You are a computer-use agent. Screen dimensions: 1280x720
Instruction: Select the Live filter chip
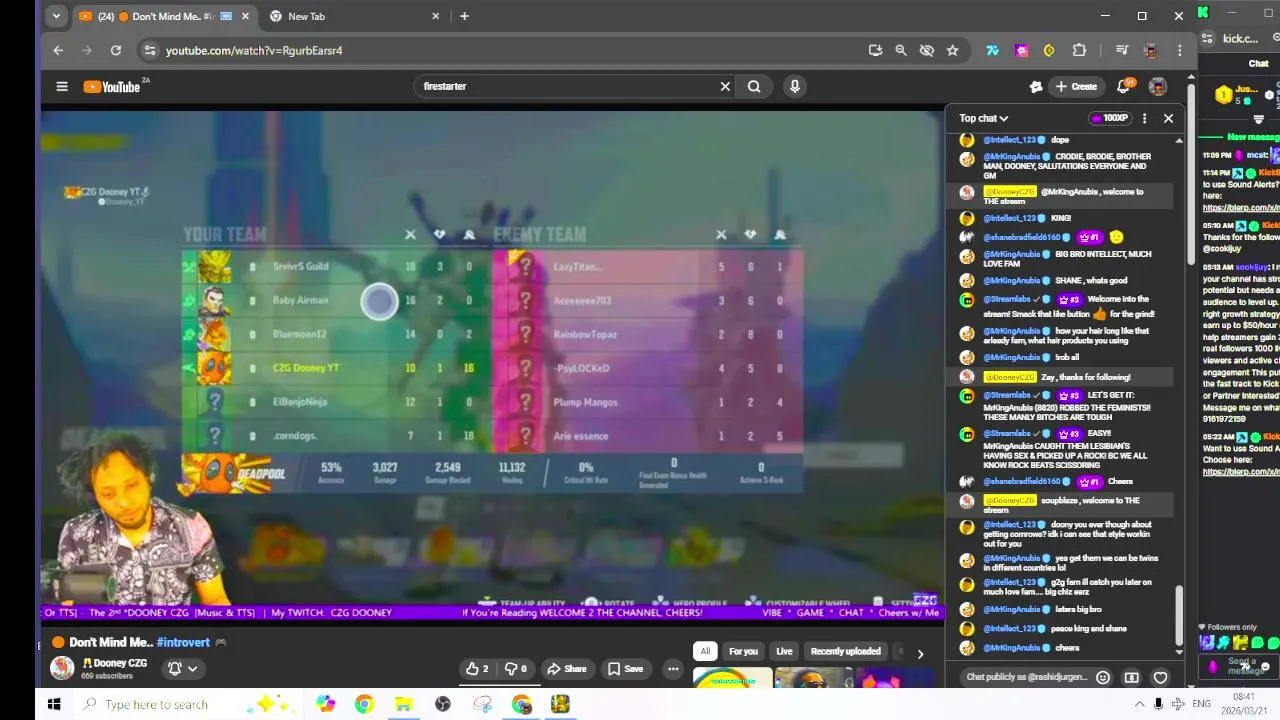pyautogui.click(x=784, y=651)
